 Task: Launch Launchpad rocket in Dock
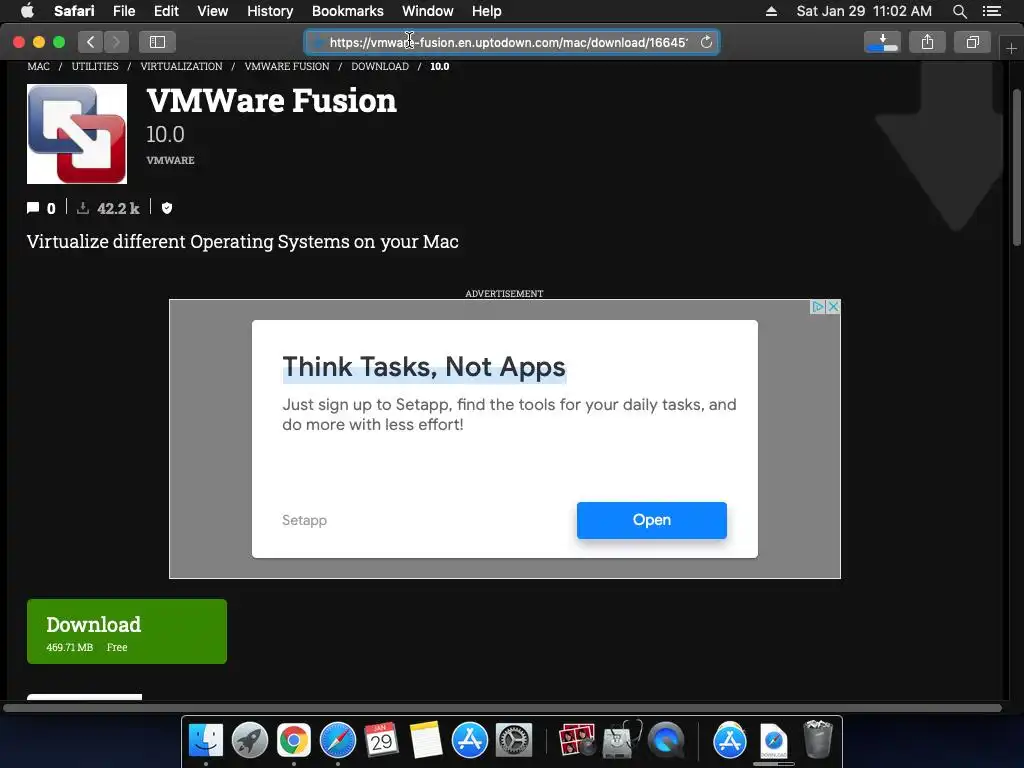click(249, 741)
